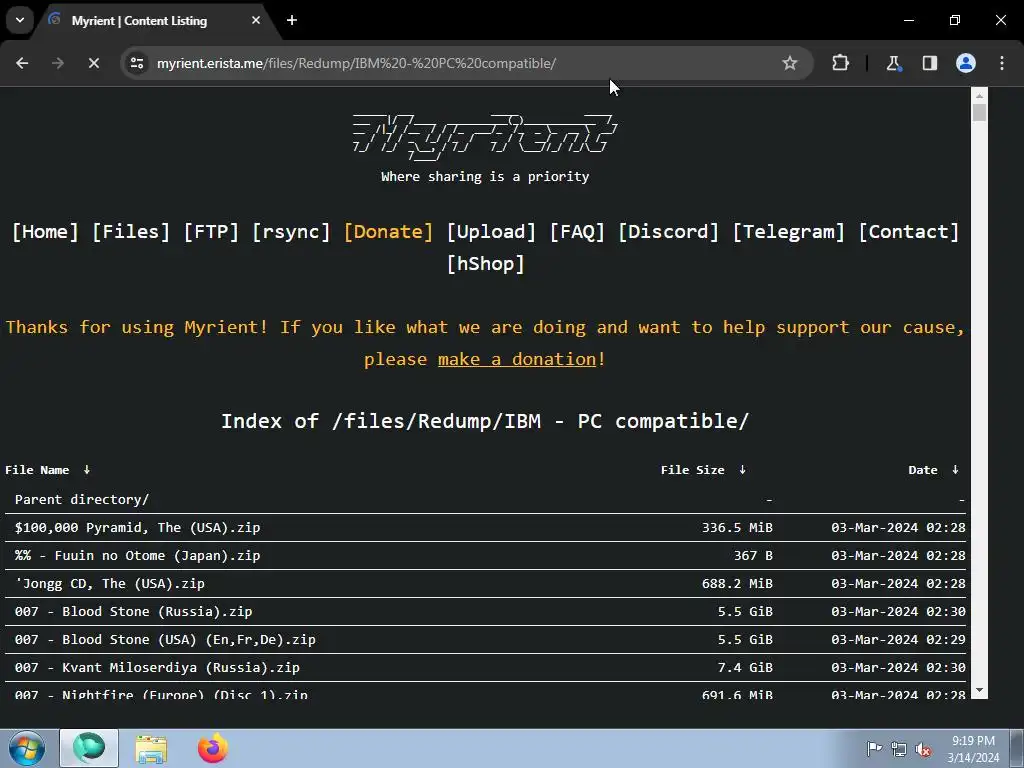Open site information icon in address bar
Screen dimensions: 1024x768
click(x=136, y=63)
